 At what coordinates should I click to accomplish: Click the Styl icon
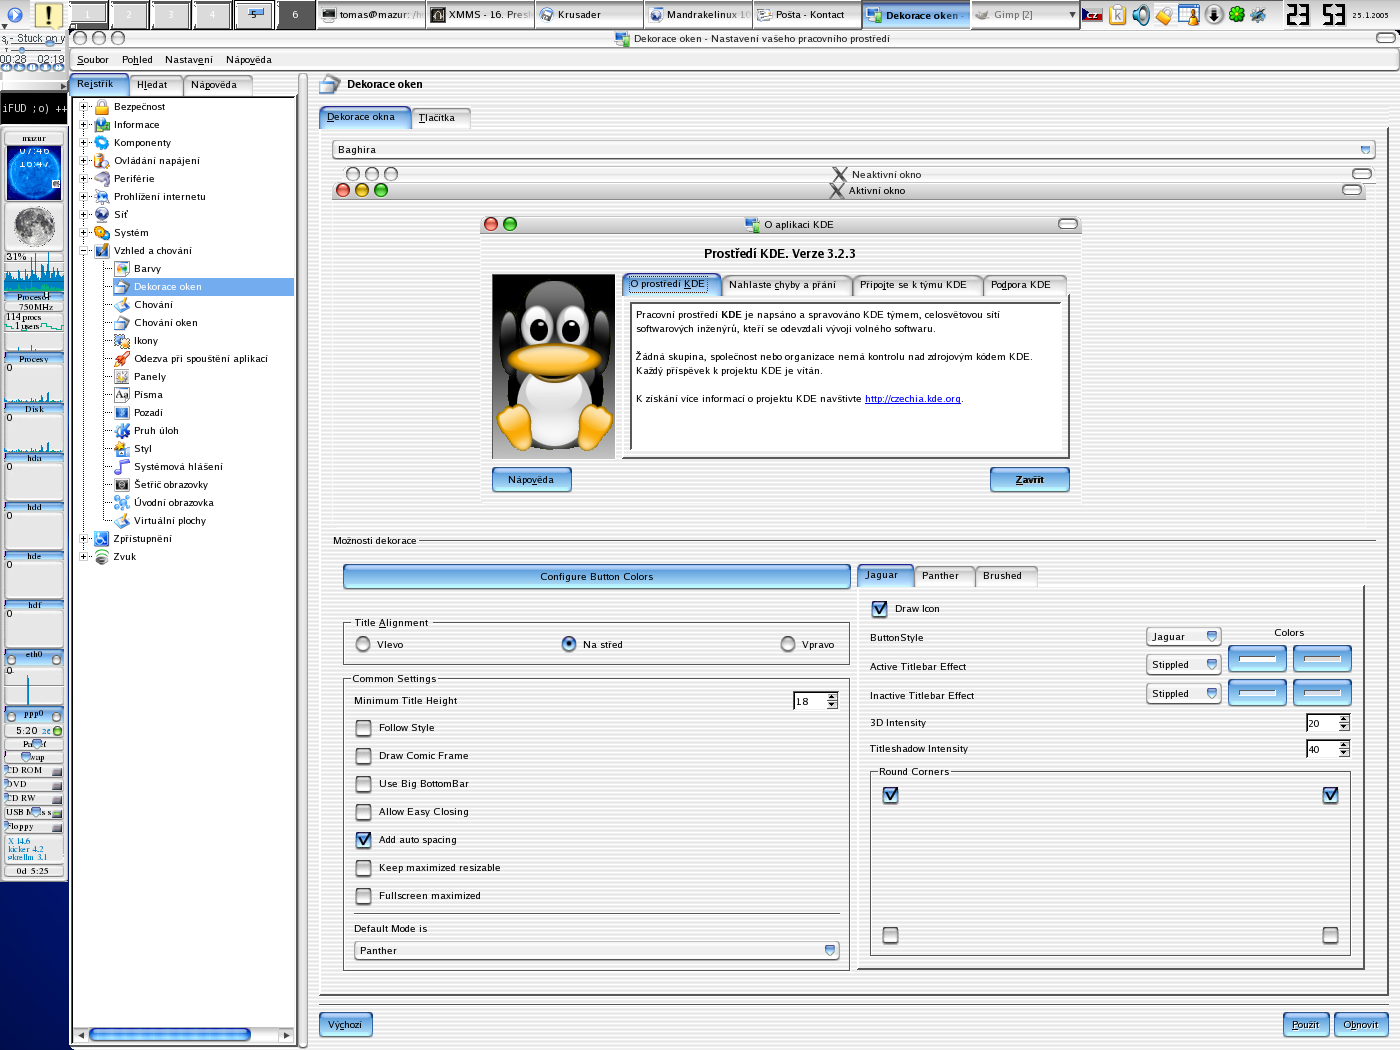[122, 449]
